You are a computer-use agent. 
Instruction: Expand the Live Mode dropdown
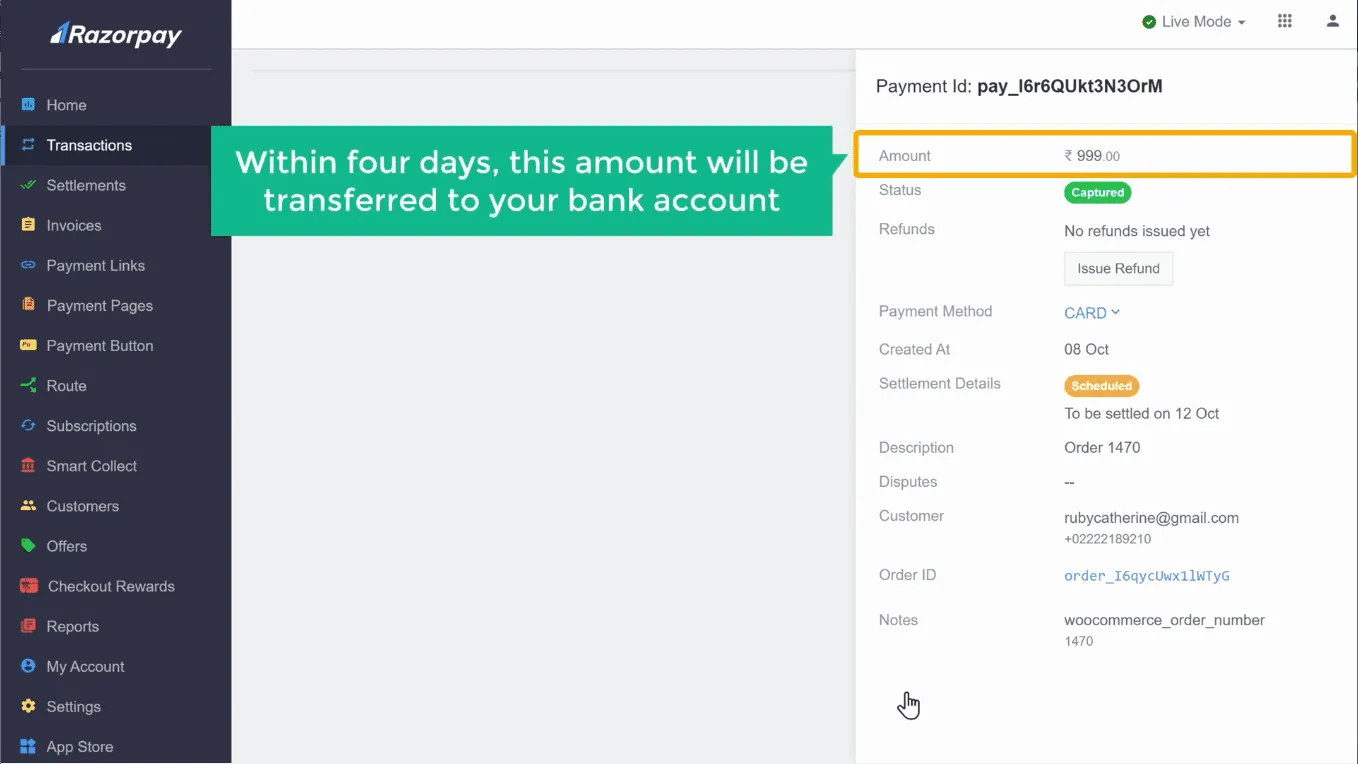pyautogui.click(x=1194, y=22)
